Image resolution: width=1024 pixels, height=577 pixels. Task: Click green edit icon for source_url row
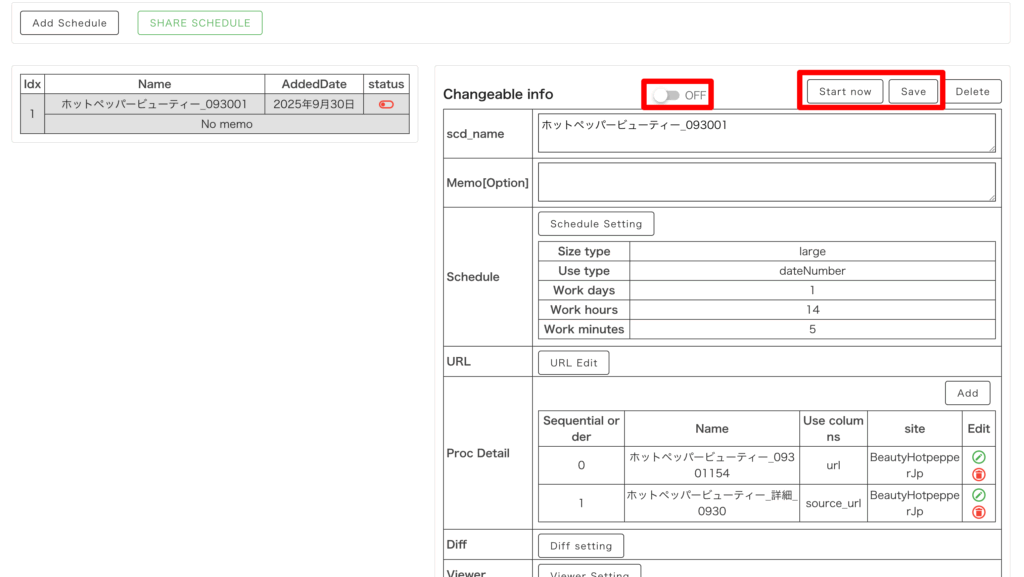click(978, 495)
